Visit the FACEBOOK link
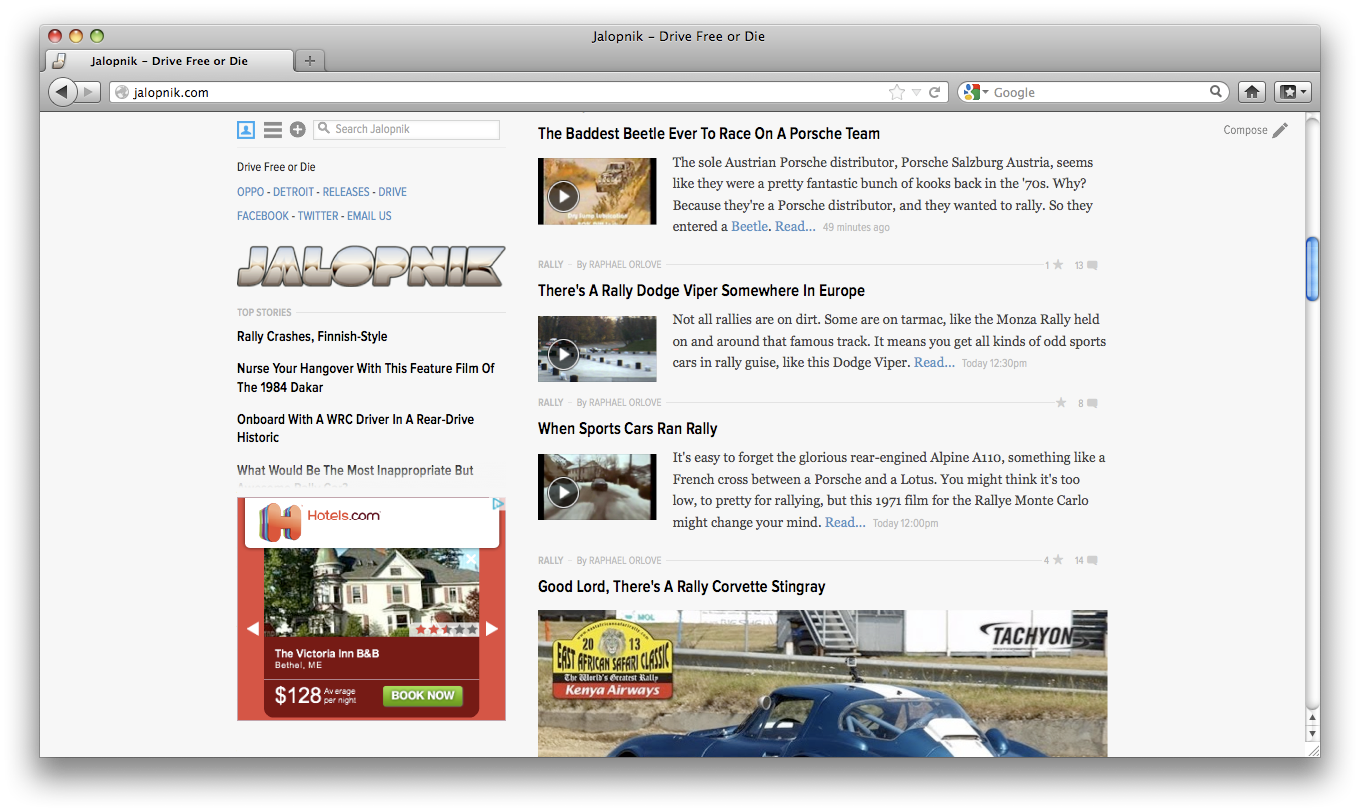 (x=263, y=216)
